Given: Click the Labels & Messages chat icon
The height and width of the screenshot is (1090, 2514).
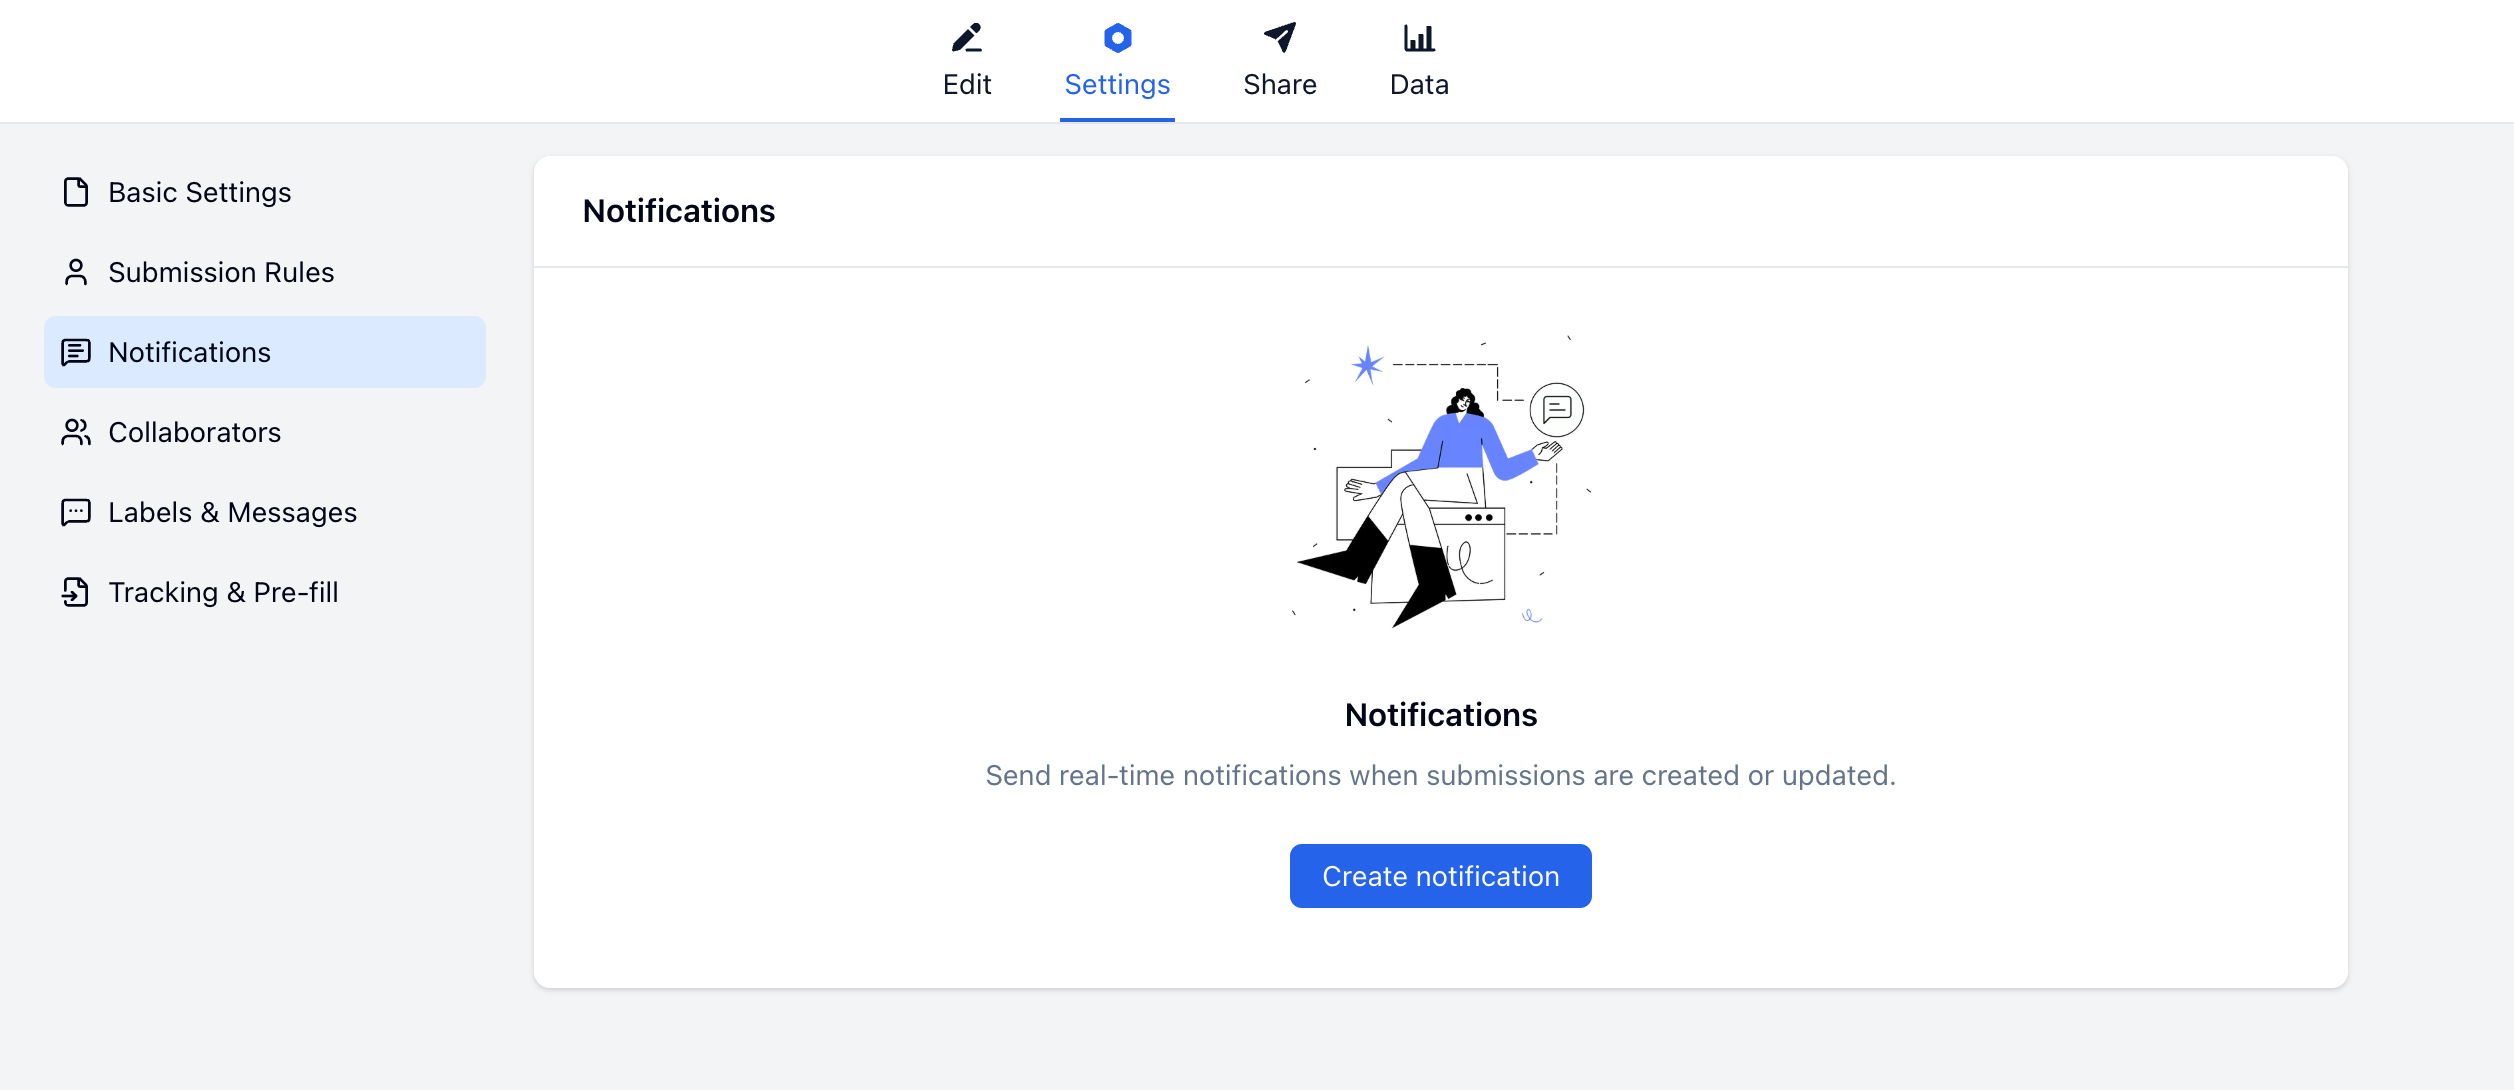Looking at the screenshot, I should click(x=75, y=512).
